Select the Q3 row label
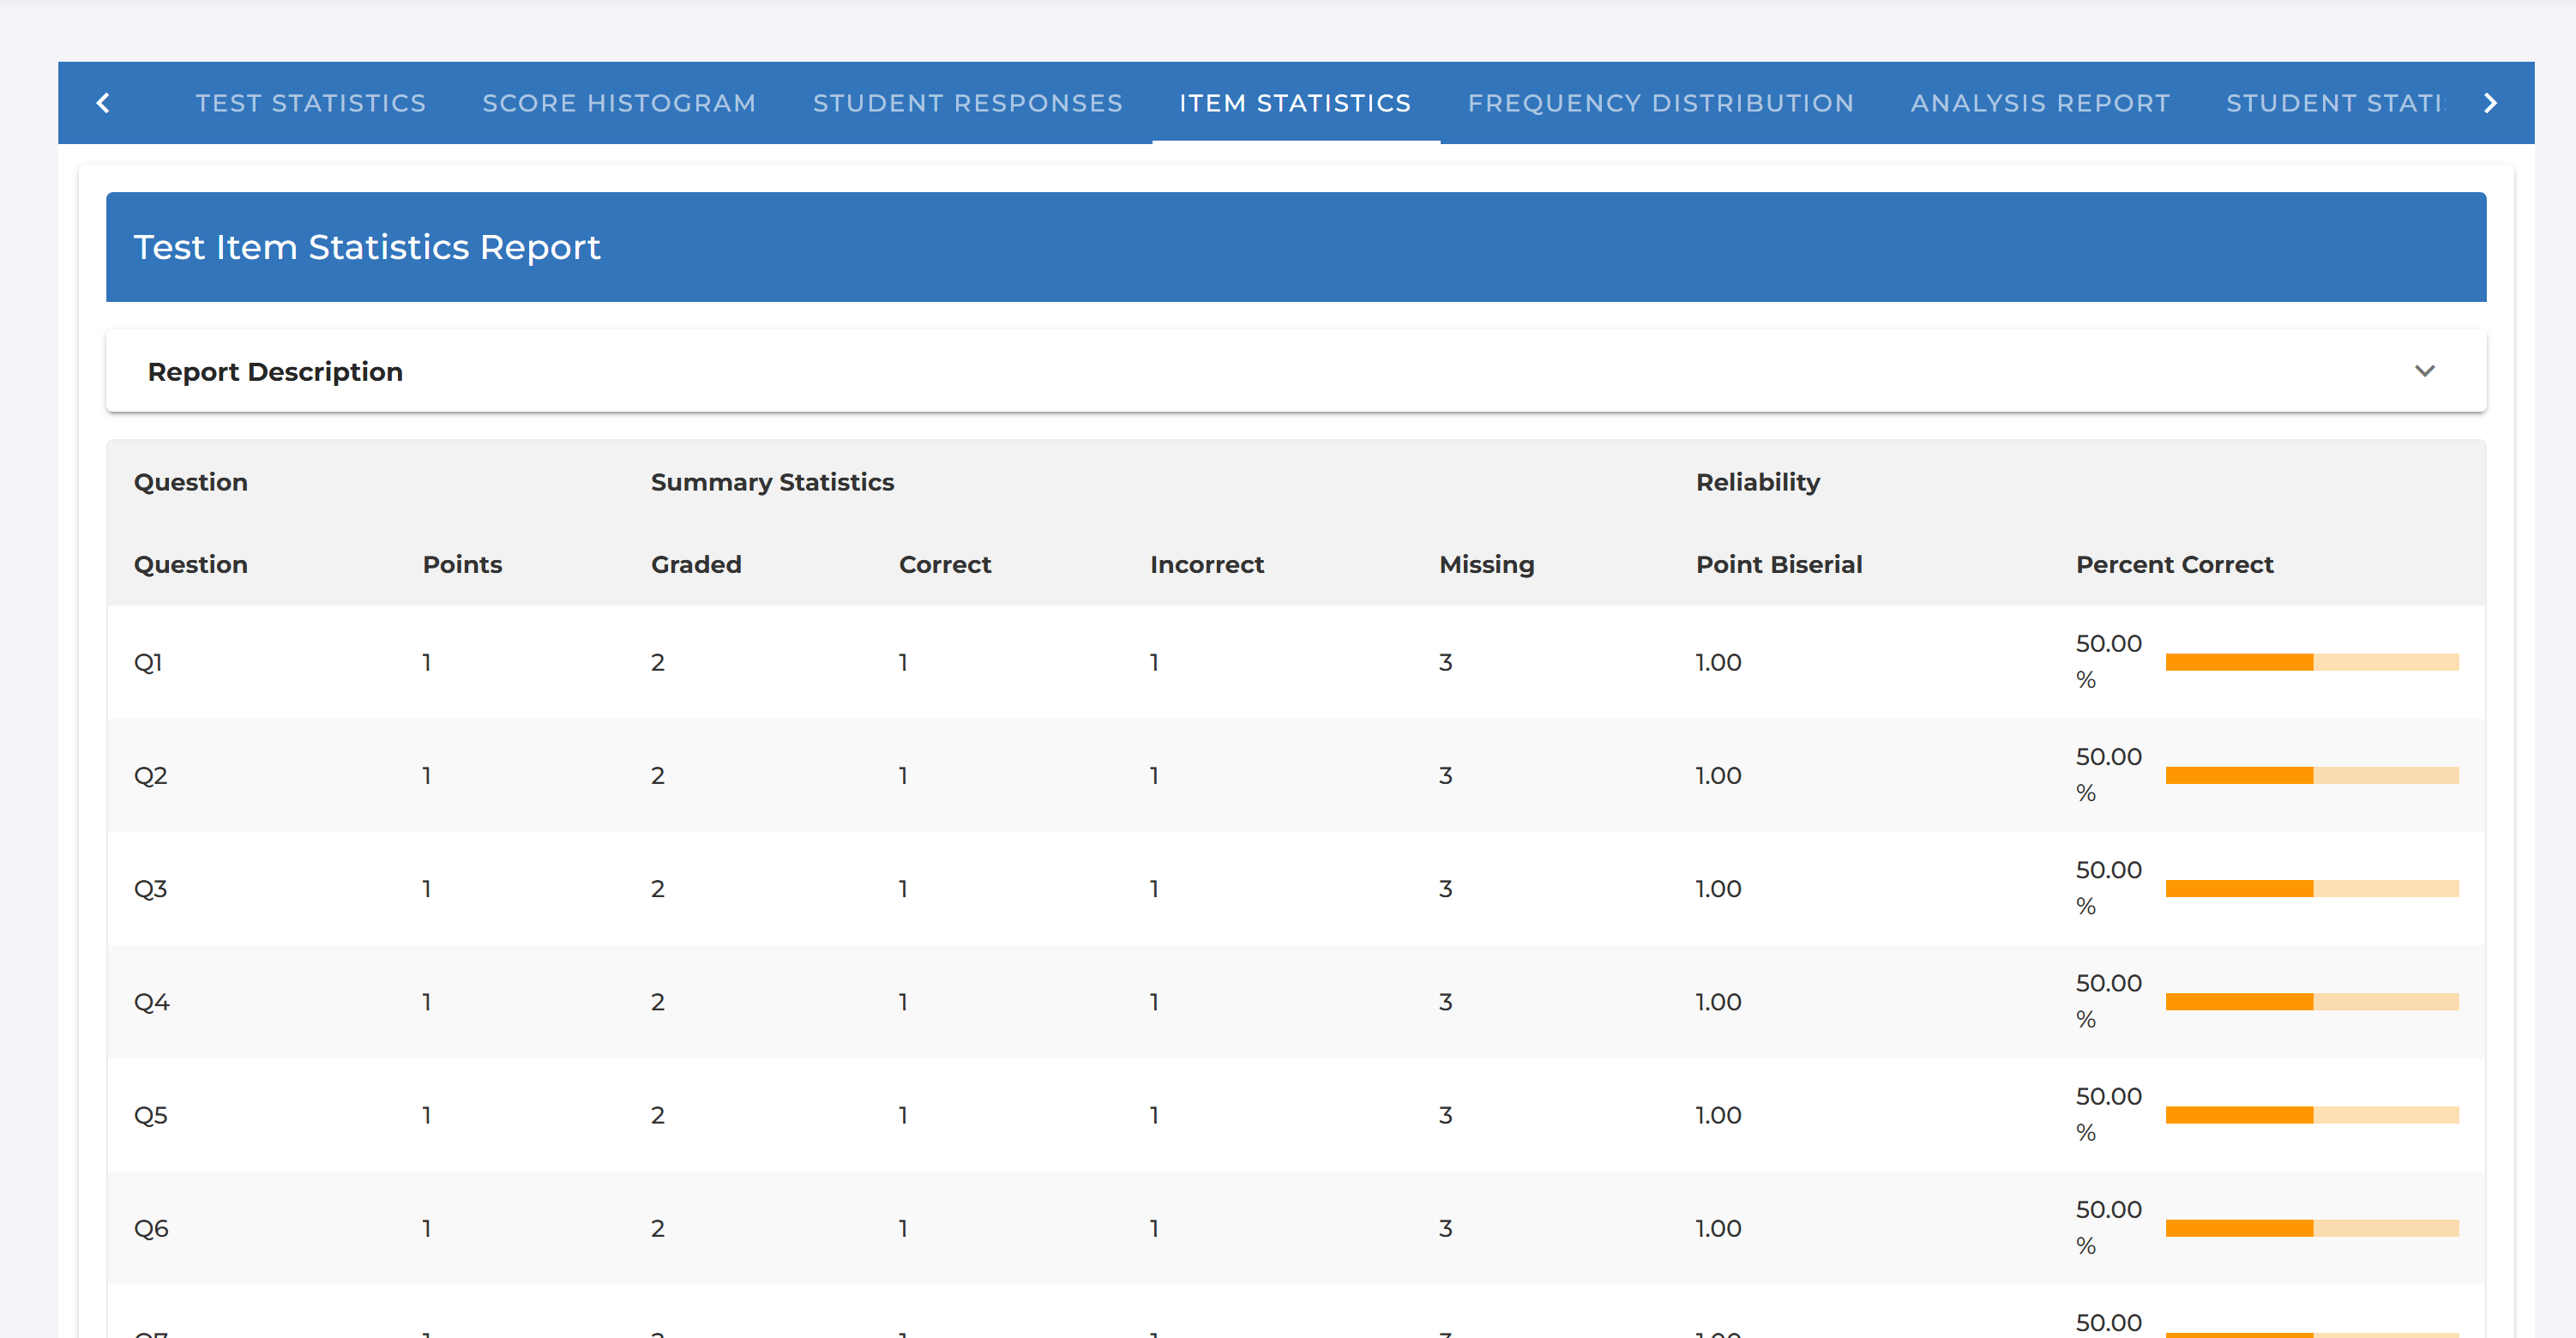This screenshot has width=2576, height=1338. (x=151, y=888)
